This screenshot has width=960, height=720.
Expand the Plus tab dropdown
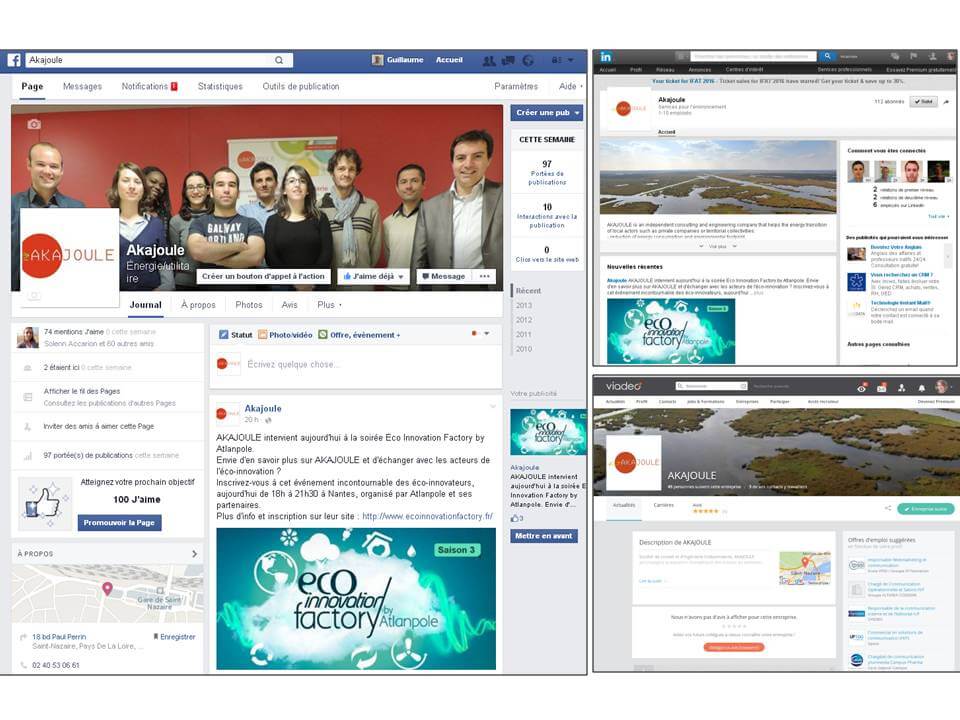pos(329,305)
